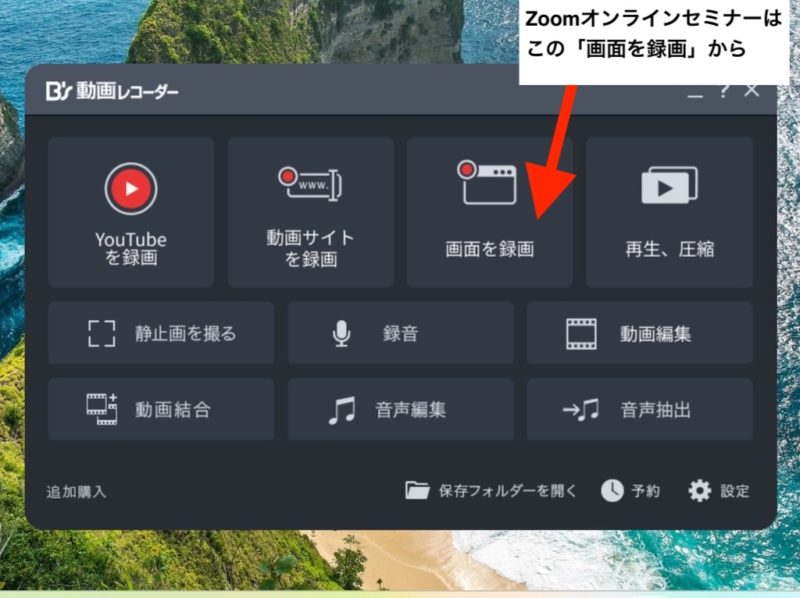Screen dimensions: 800x598
Task: Minimize the 動画レコーダー window
Action: (x=695, y=92)
